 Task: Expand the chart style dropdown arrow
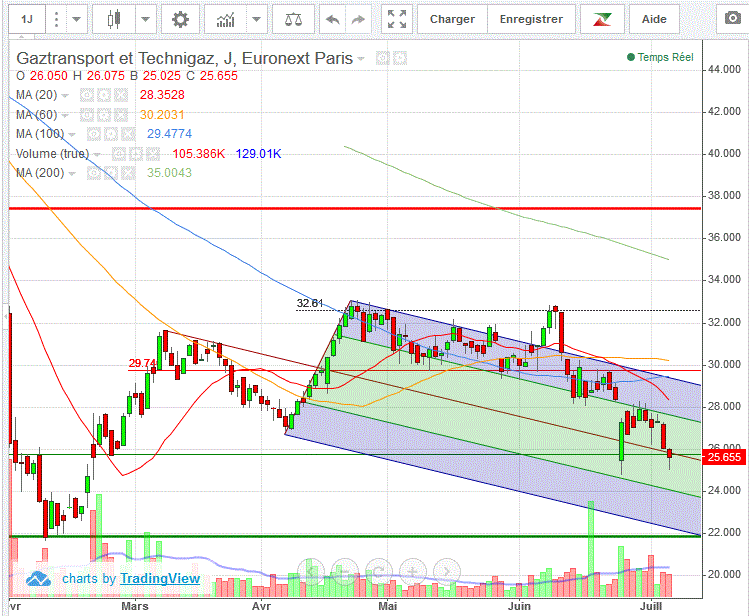tap(146, 20)
